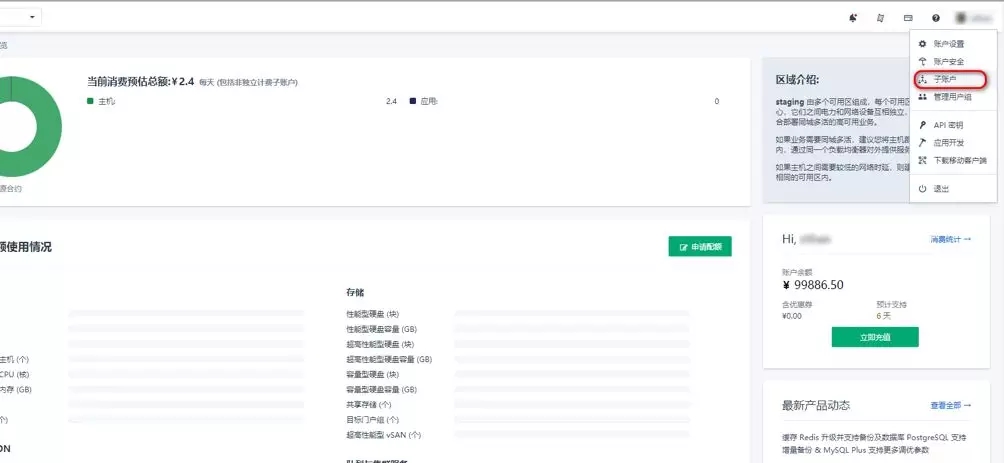Click the green 主机 legend swatch

[91, 102]
